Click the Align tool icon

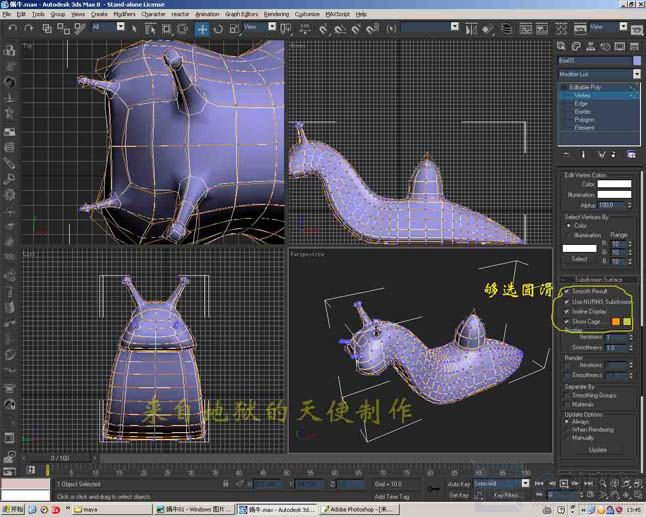click(488, 29)
